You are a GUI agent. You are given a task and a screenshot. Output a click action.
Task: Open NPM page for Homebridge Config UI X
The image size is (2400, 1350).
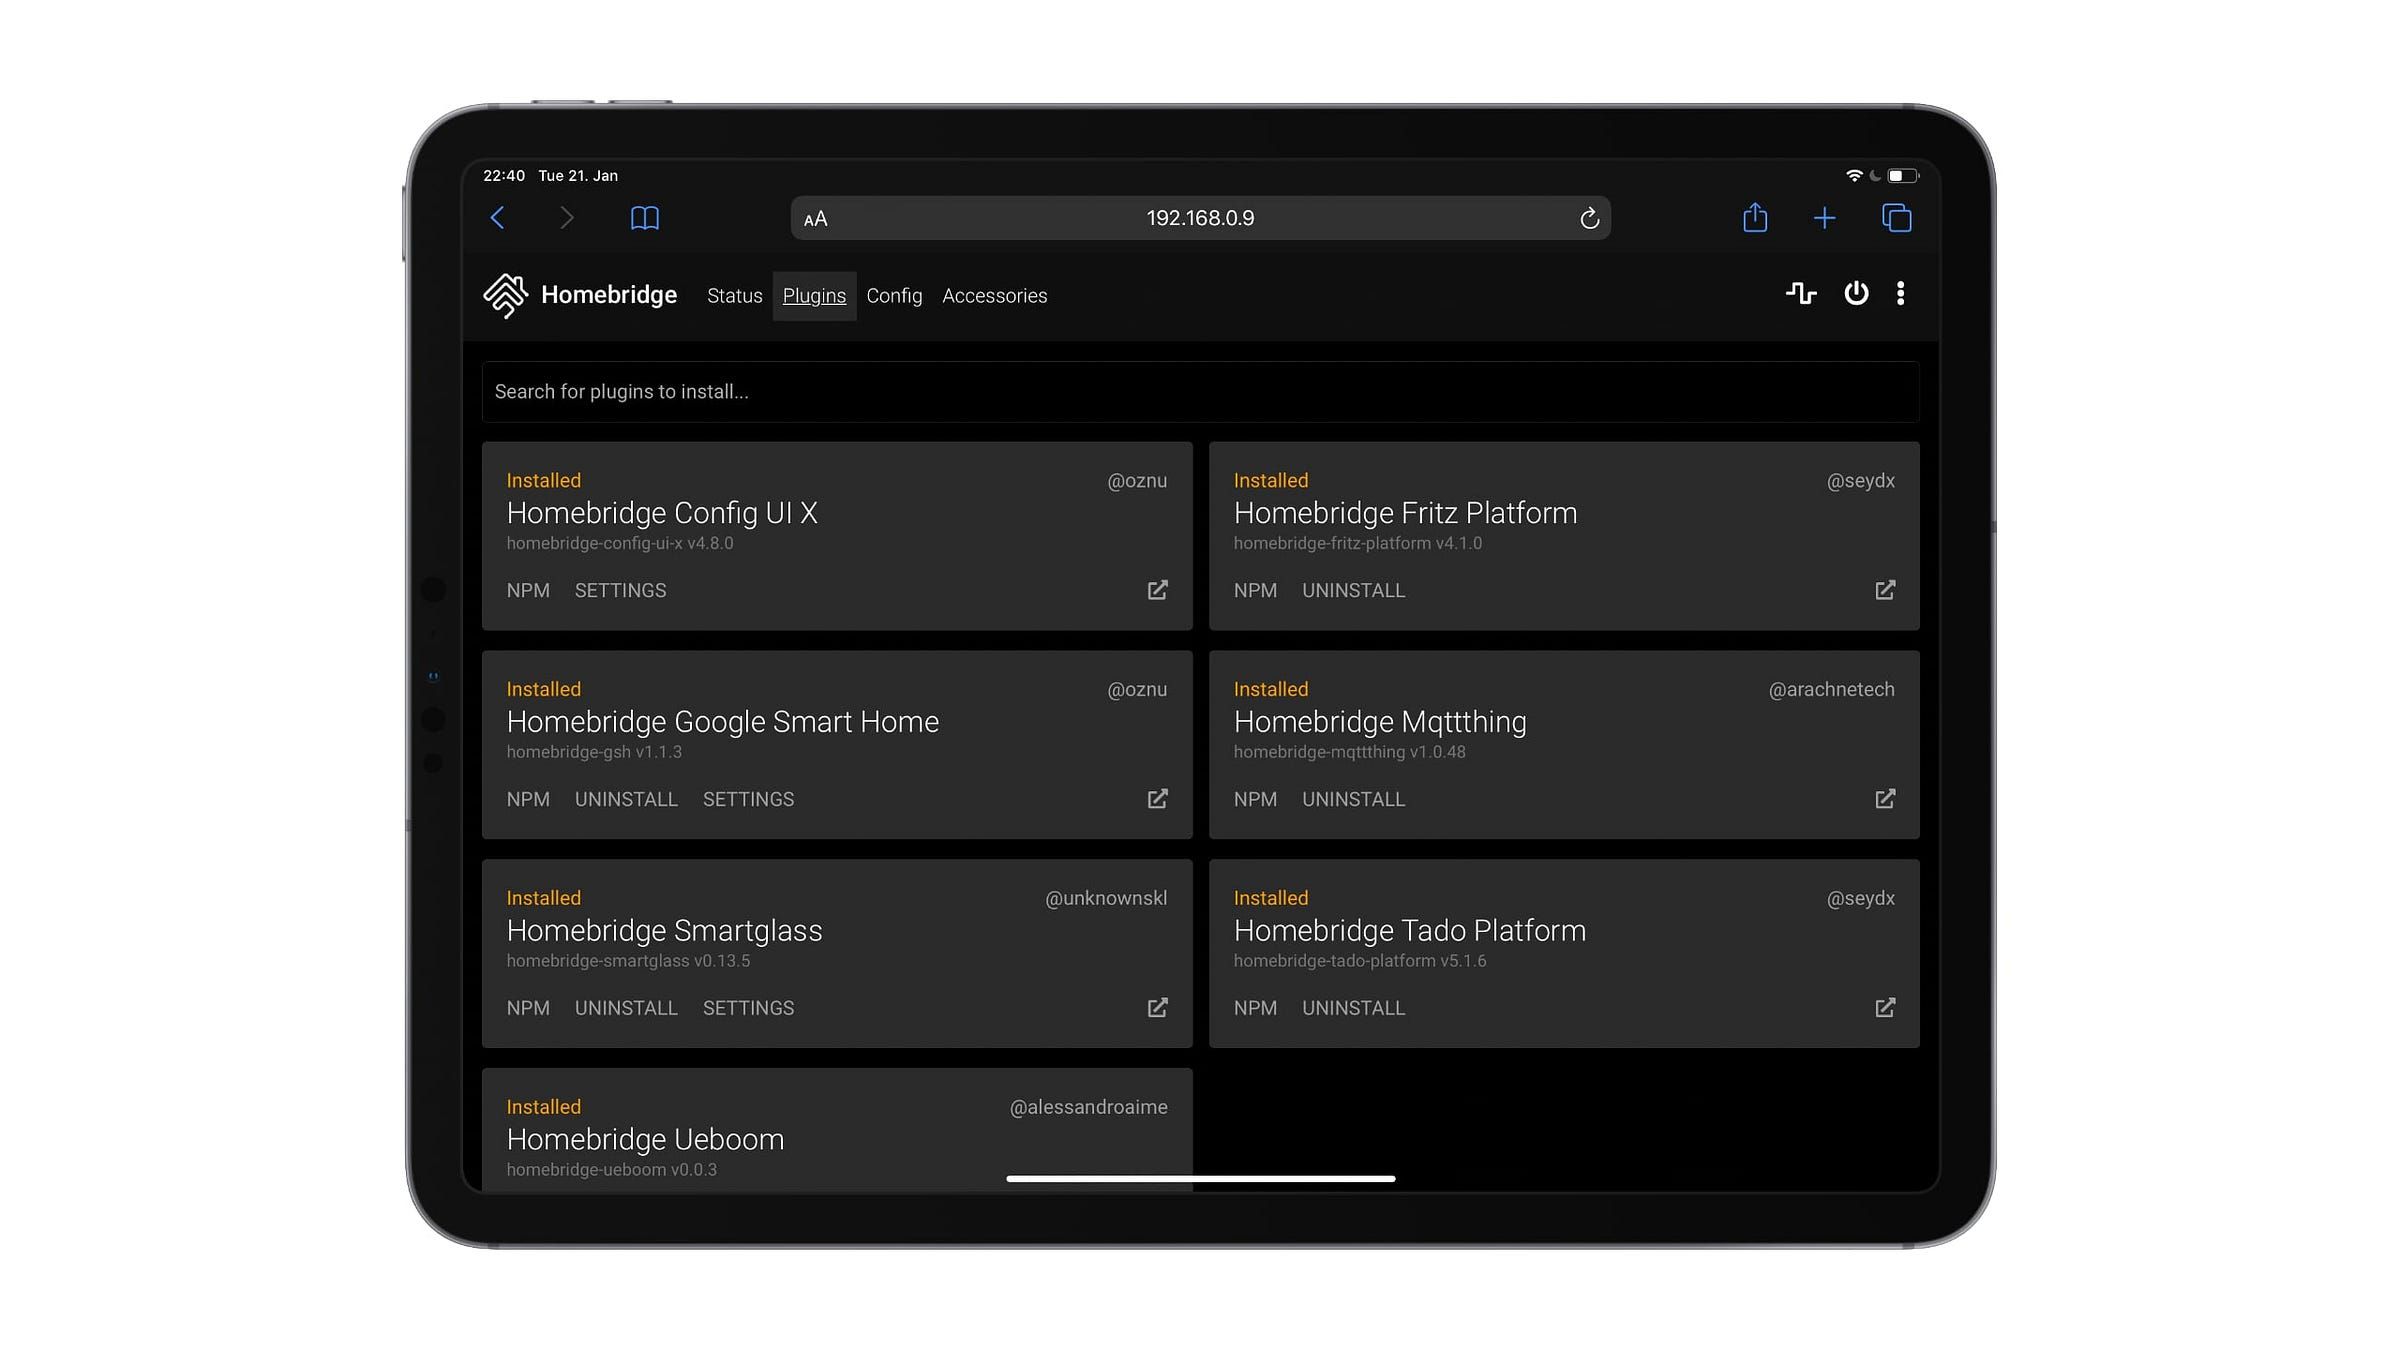528,591
